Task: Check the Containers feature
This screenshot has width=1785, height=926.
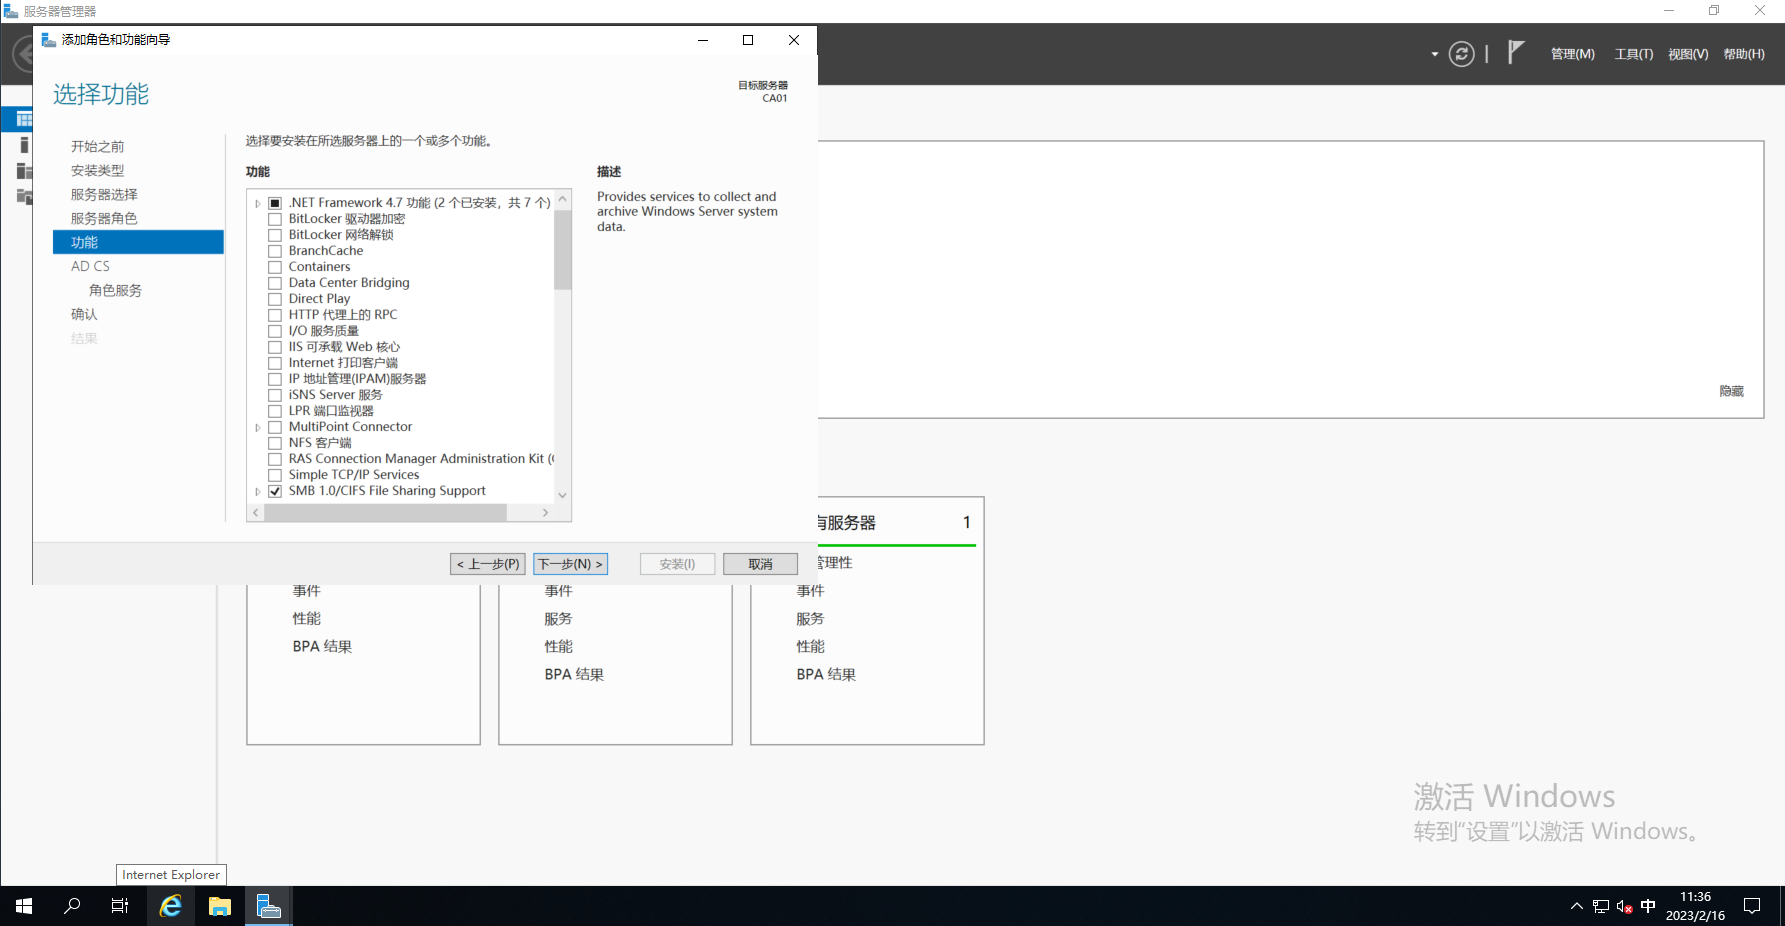Action: coord(275,267)
